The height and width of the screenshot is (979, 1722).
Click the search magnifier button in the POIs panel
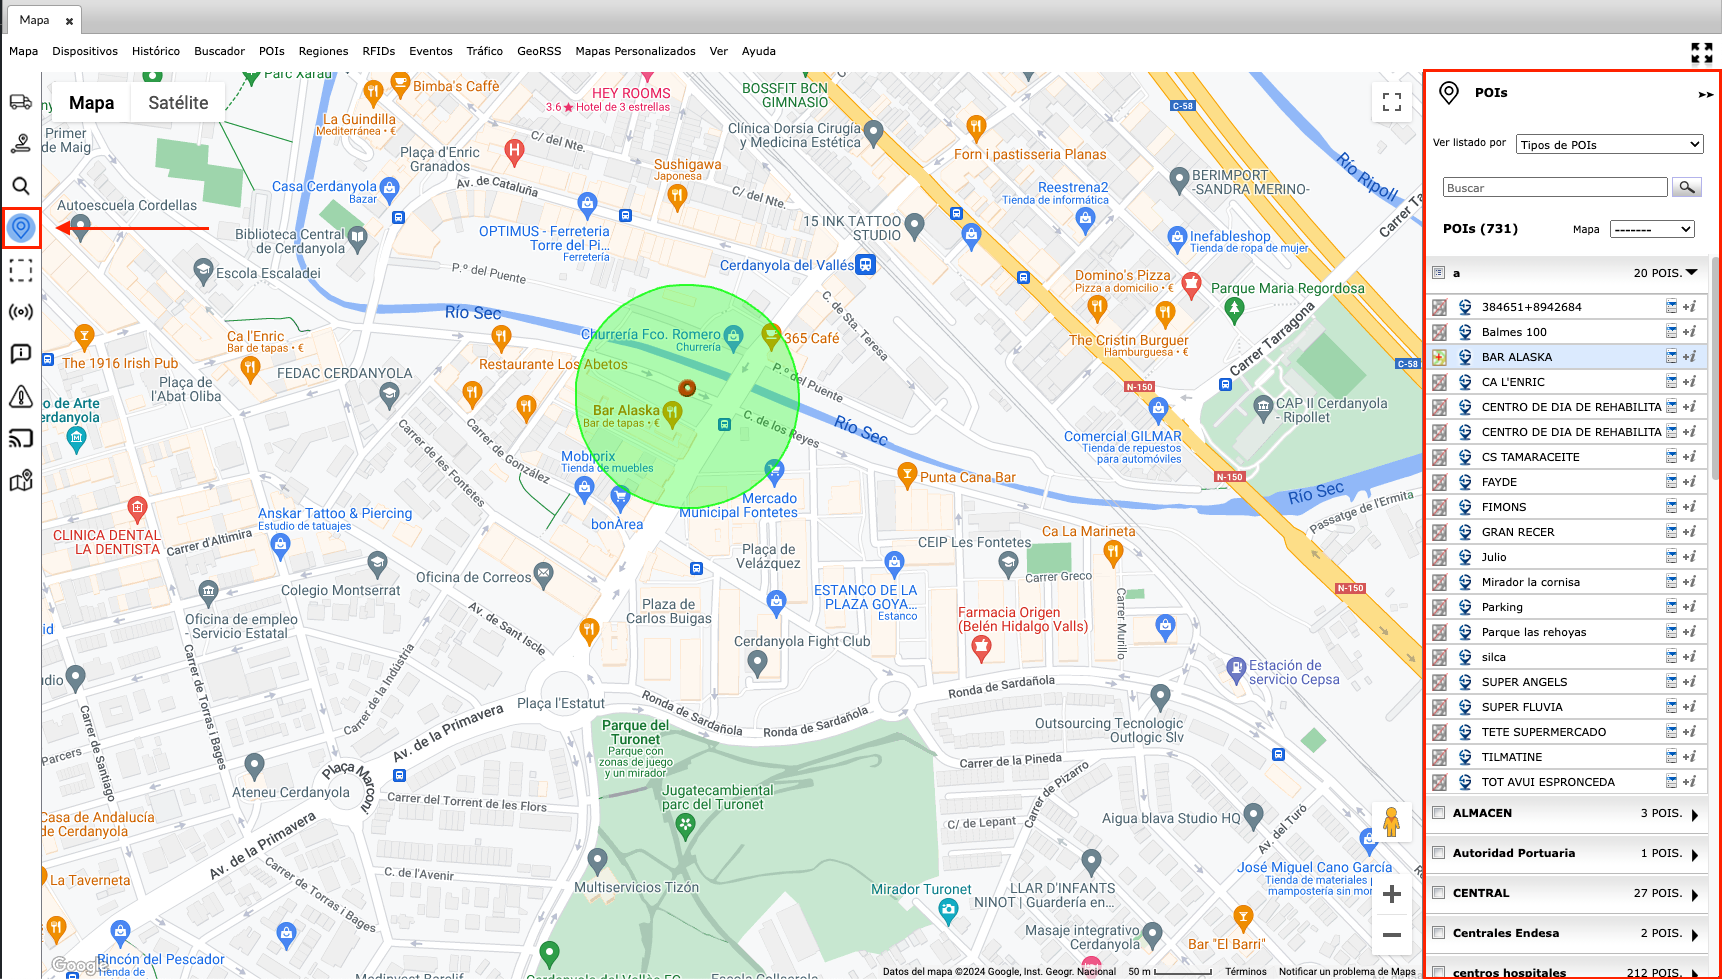1687,187
